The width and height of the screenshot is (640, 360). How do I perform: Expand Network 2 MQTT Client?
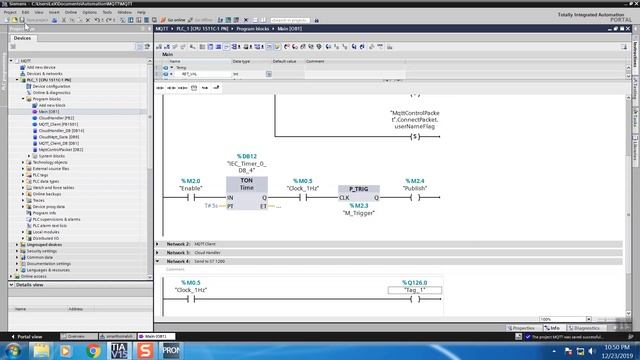158,244
